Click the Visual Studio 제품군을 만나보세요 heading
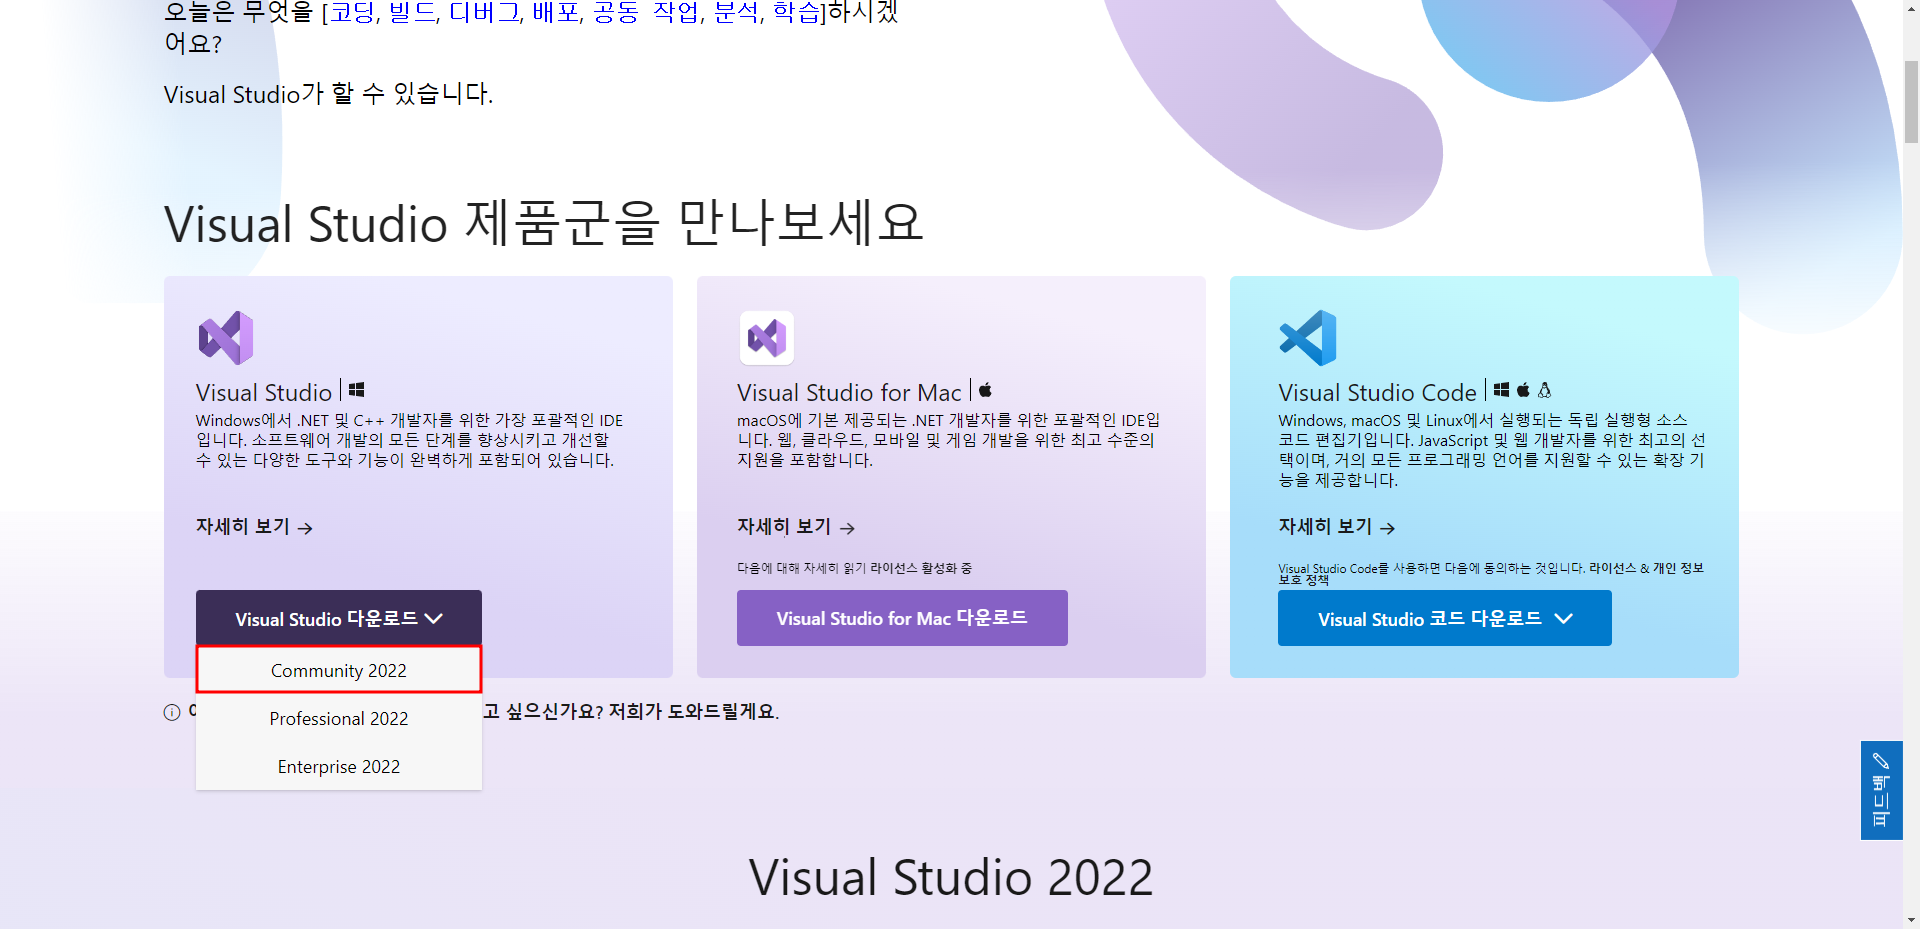The width and height of the screenshot is (1920, 929). [x=544, y=222]
